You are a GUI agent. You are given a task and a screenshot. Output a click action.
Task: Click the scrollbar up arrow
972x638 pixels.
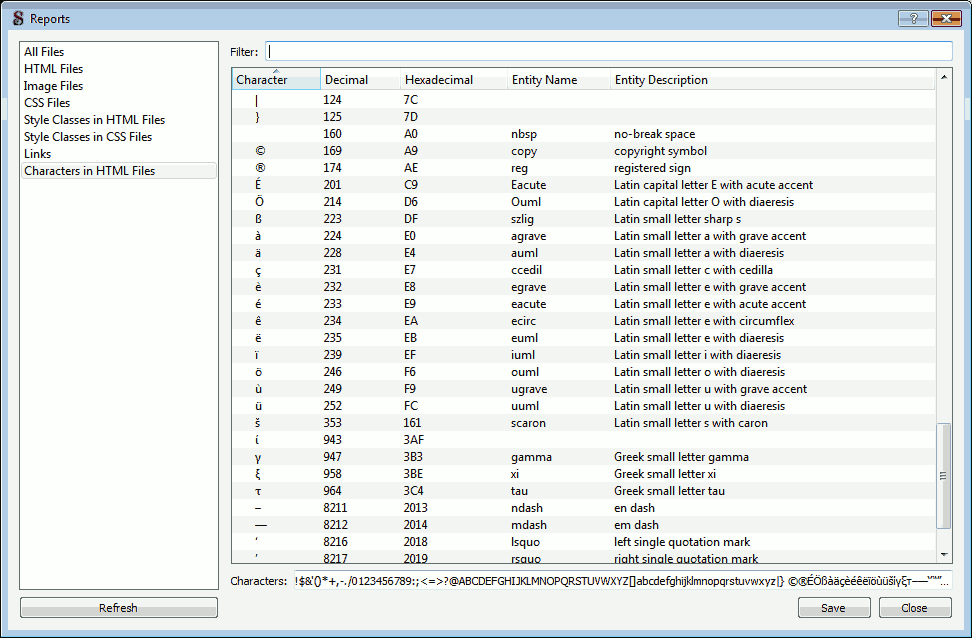(943, 77)
